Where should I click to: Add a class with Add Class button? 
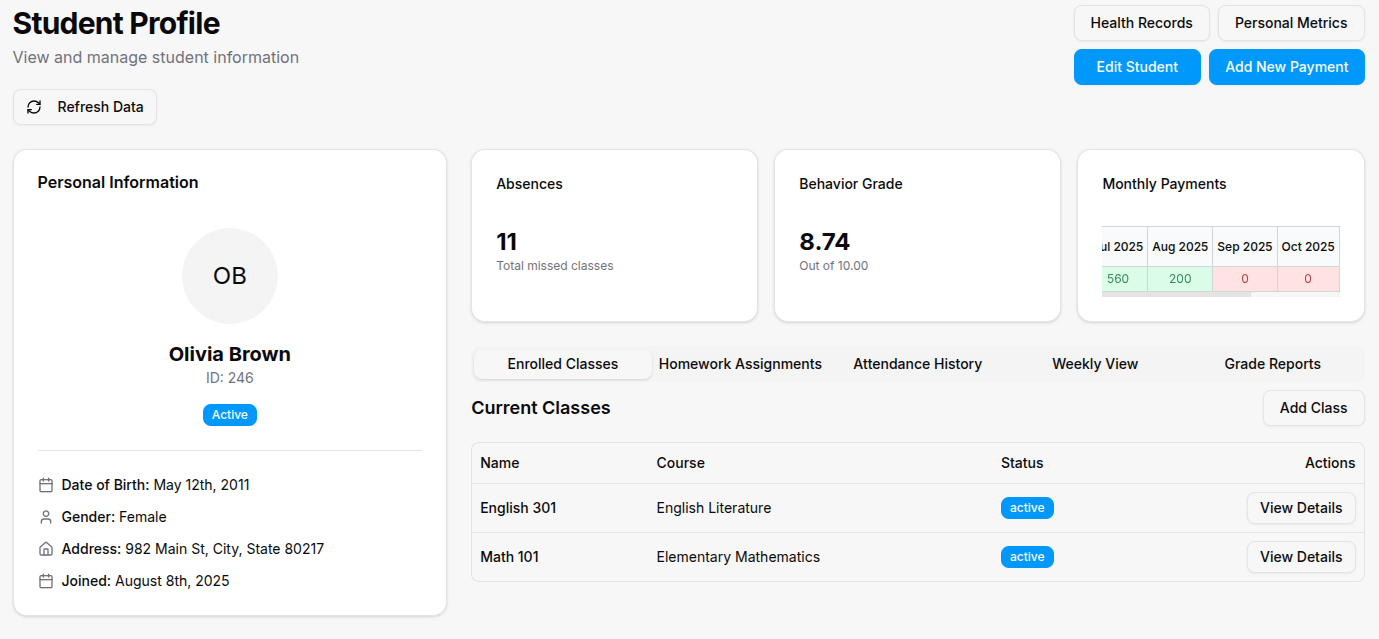coord(1313,408)
